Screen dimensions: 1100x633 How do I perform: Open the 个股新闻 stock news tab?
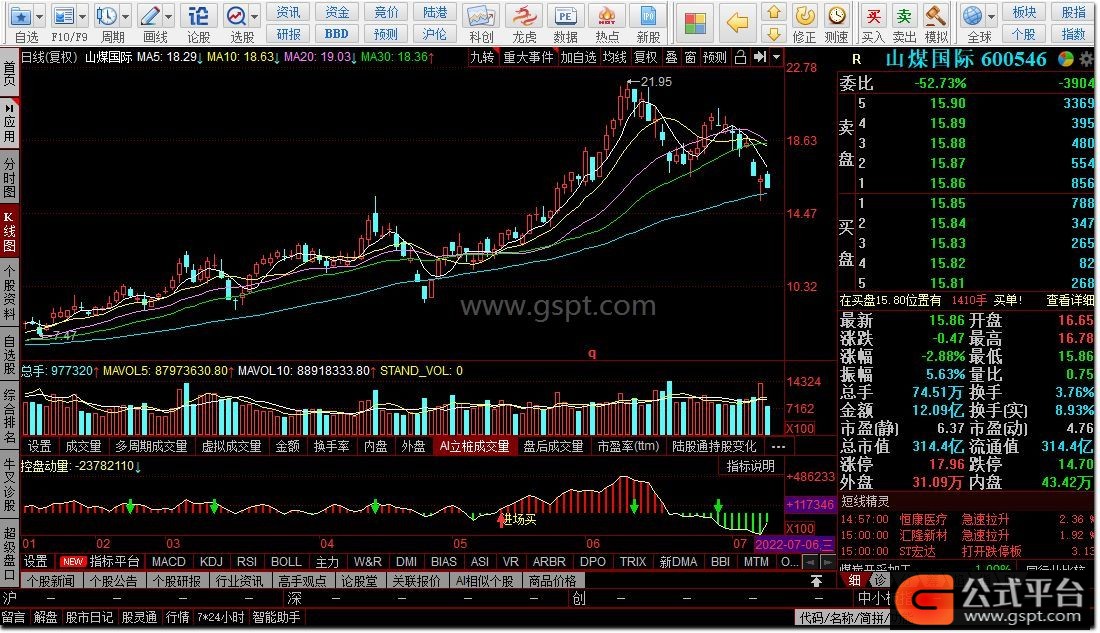51,581
